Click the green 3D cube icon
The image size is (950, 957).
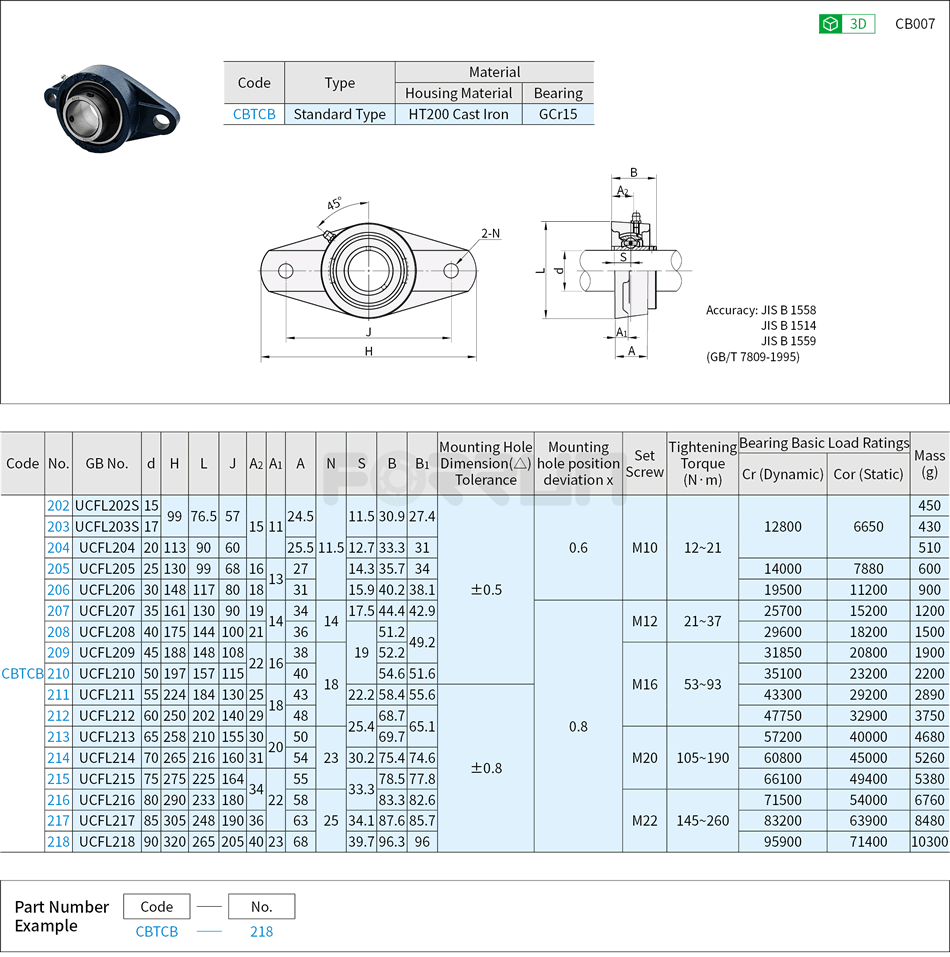click(830, 24)
